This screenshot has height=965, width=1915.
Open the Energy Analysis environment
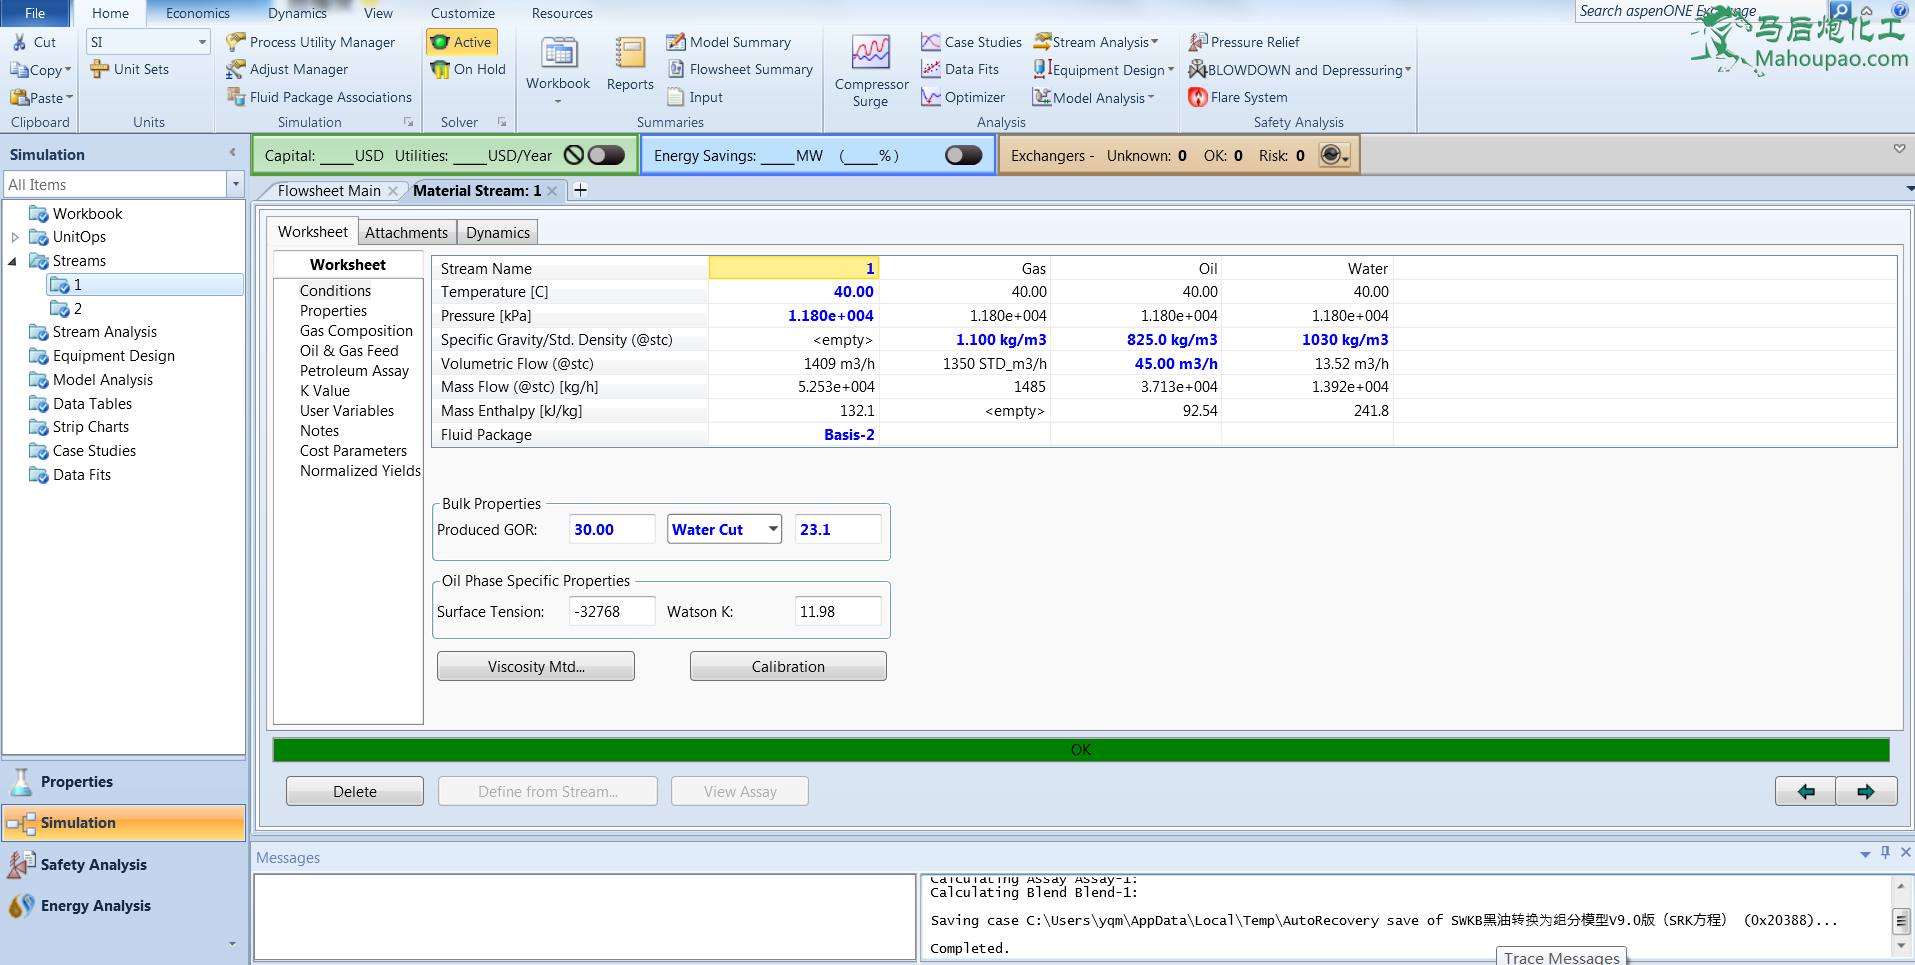click(124, 905)
